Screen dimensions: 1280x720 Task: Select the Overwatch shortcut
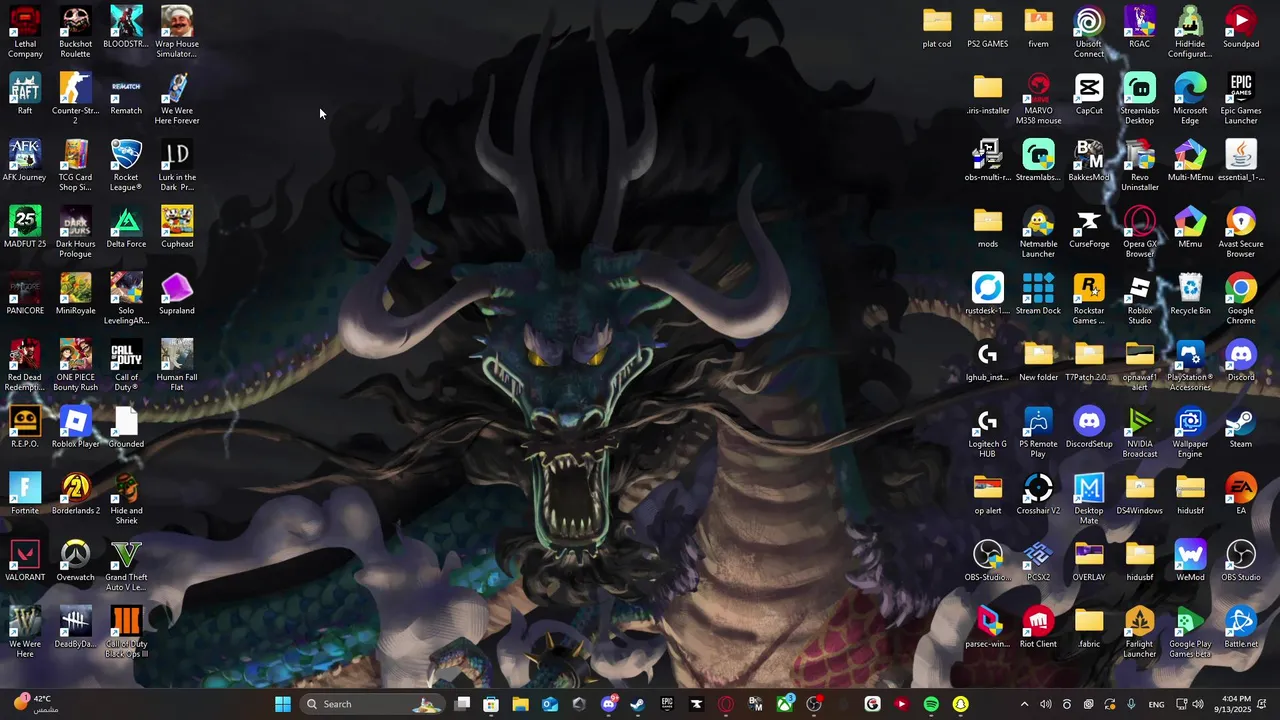pos(75,561)
